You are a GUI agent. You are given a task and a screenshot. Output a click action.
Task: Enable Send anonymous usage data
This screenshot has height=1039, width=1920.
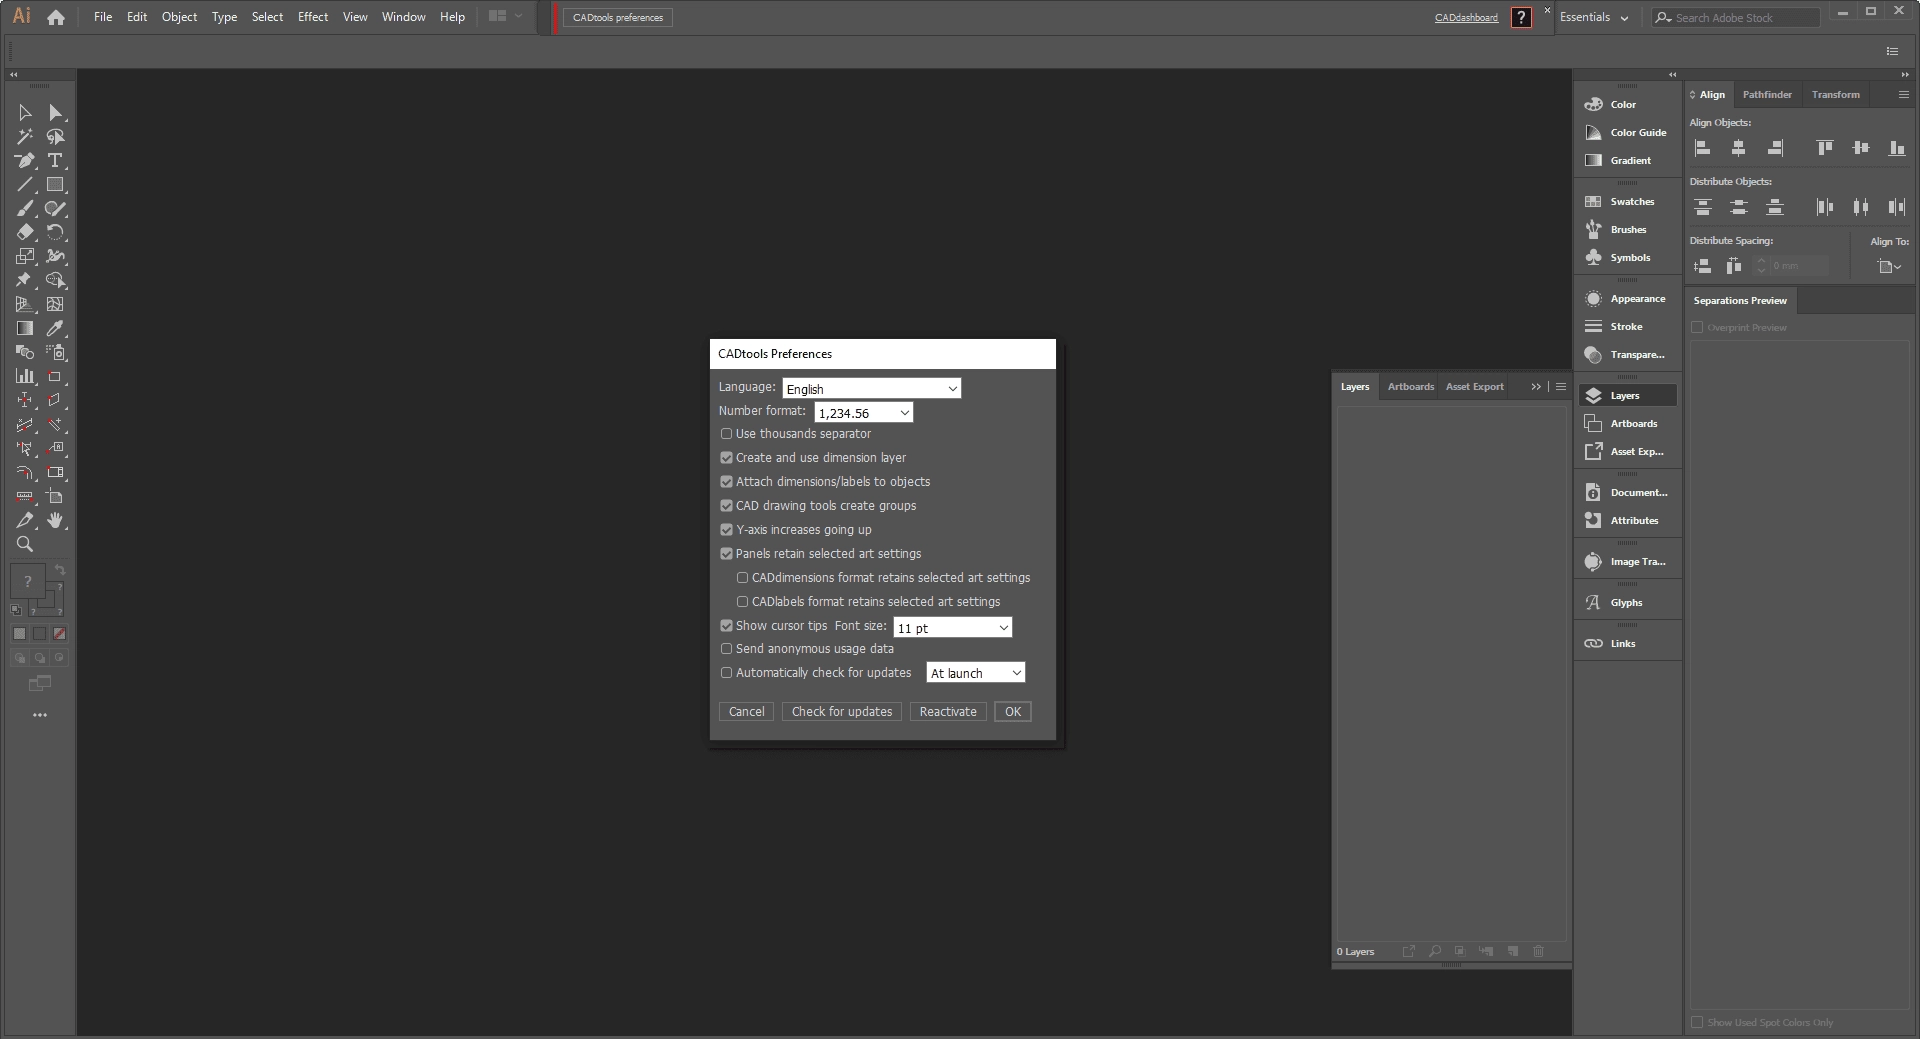pos(726,648)
